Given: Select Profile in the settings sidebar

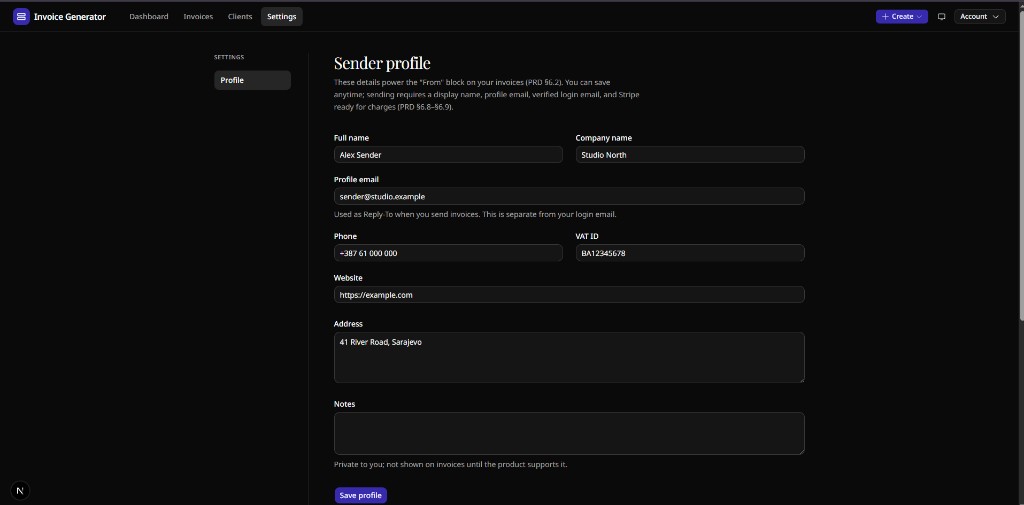Looking at the screenshot, I should click(252, 80).
